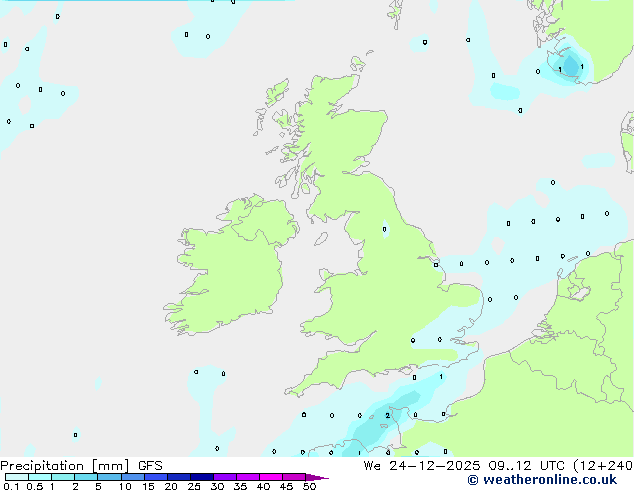Click the 'We 24-12-2025' date text

pyautogui.click(x=422, y=466)
